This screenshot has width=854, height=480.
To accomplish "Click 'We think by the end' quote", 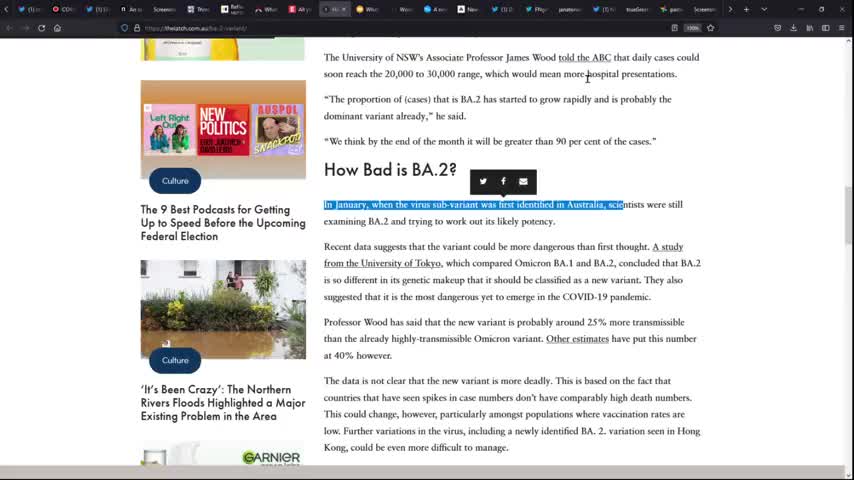I will [x=490, y=142].
